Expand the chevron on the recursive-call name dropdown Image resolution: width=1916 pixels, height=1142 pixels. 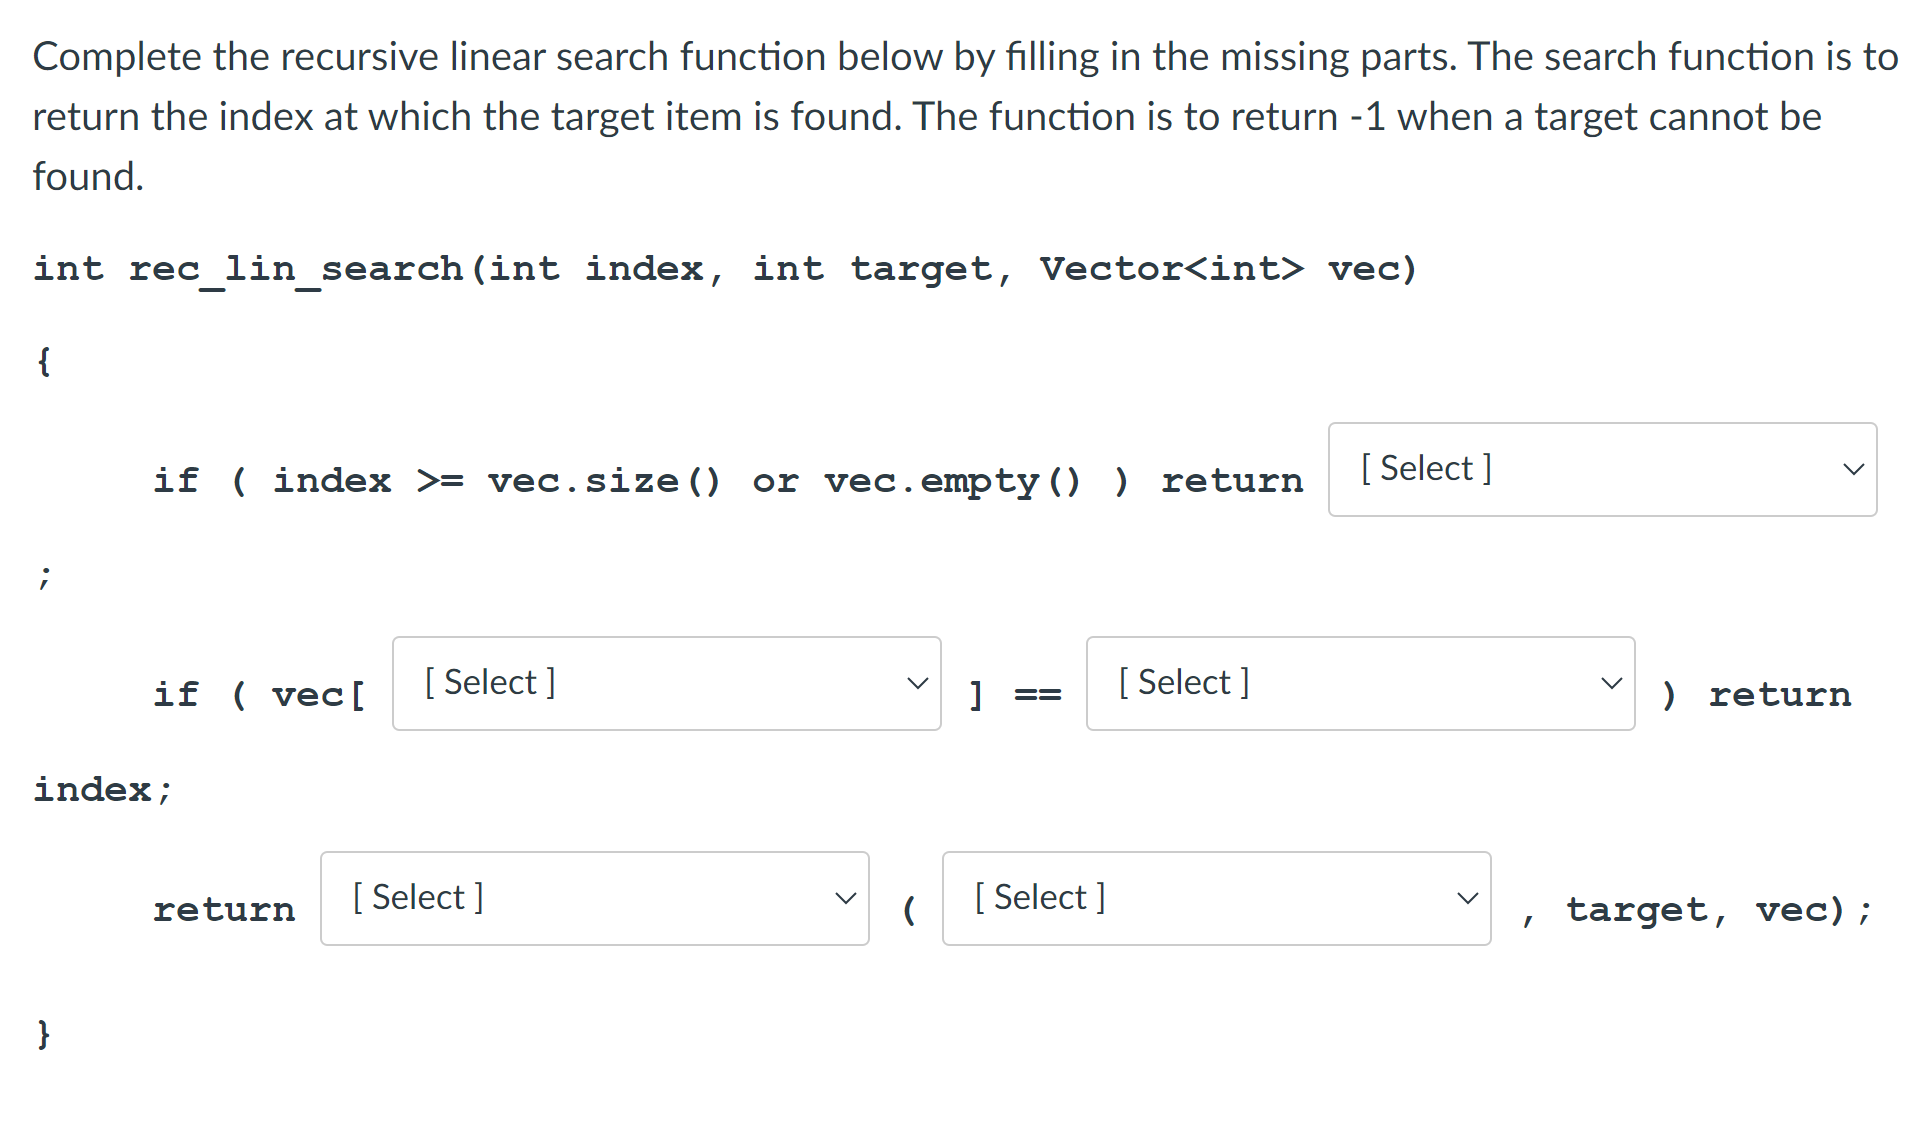click(845, 897)
